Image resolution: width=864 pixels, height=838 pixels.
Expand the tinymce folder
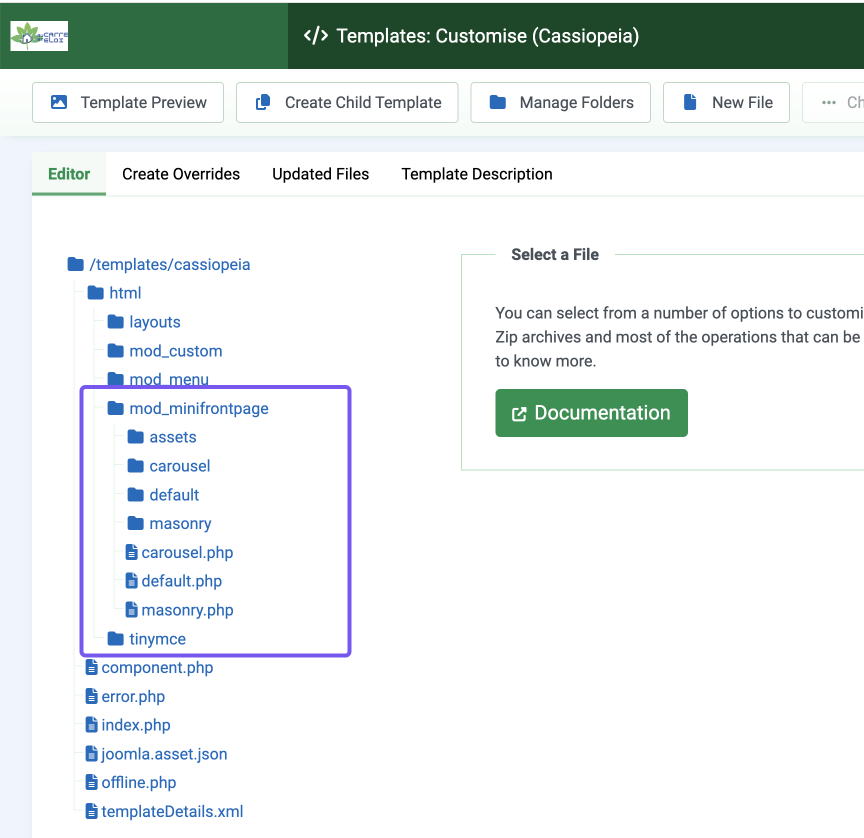pyautogui.click(x=157, y=639)
